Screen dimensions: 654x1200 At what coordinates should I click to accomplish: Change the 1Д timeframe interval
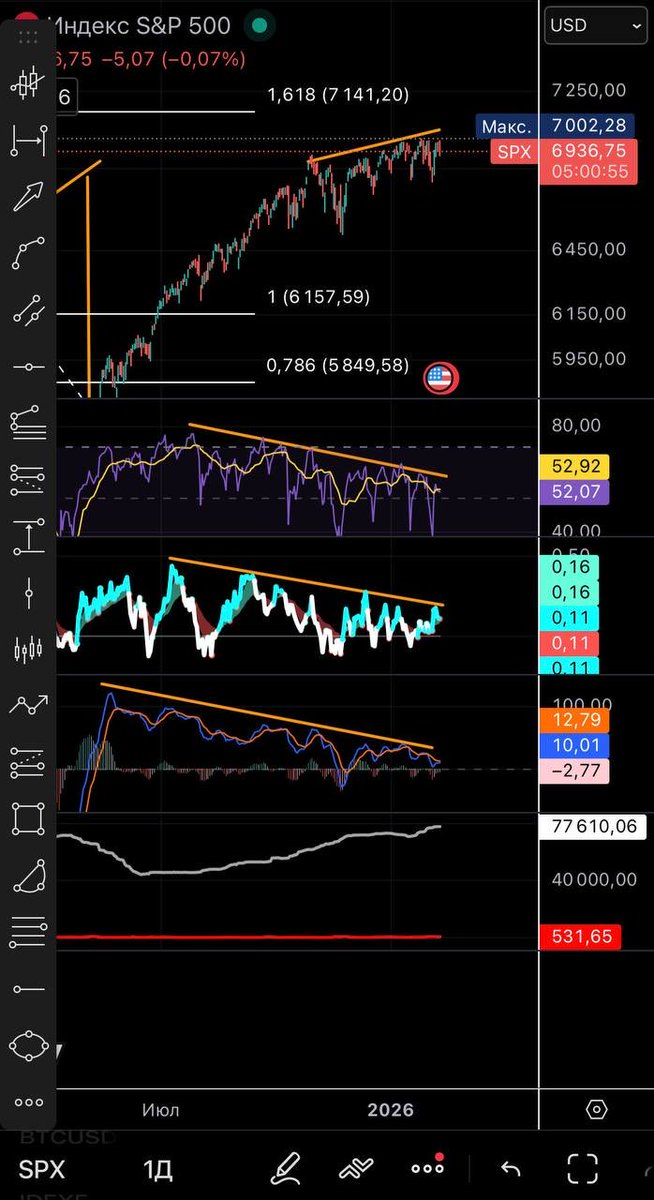(x=158, y=1169)
